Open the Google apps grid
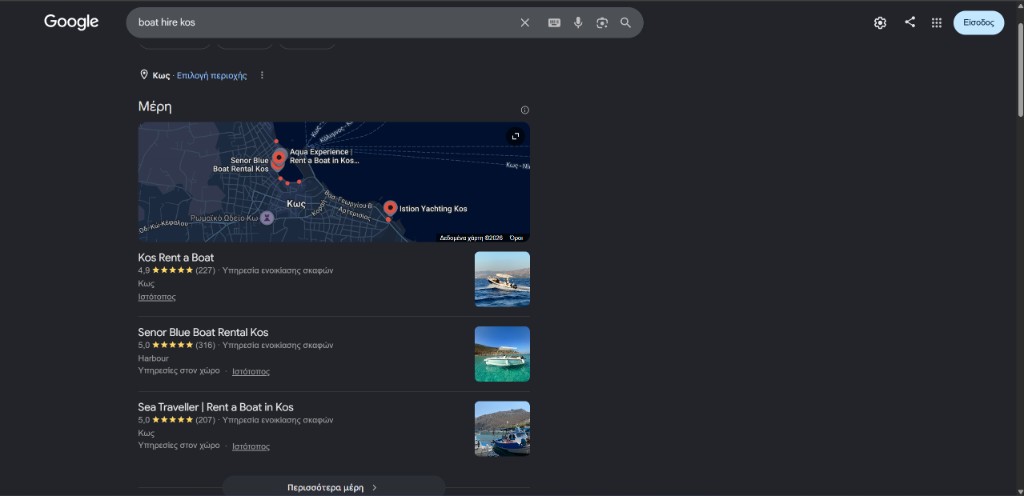 936,23
